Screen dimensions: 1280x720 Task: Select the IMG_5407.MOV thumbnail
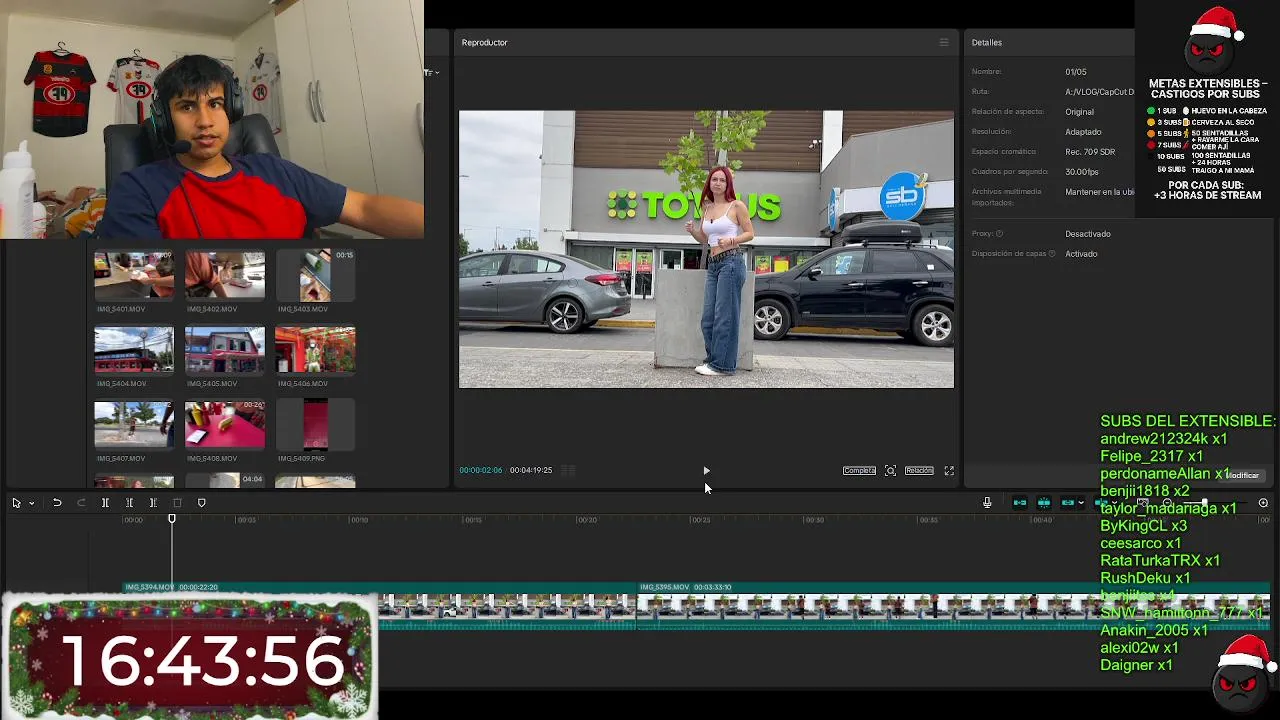(134, 425)
